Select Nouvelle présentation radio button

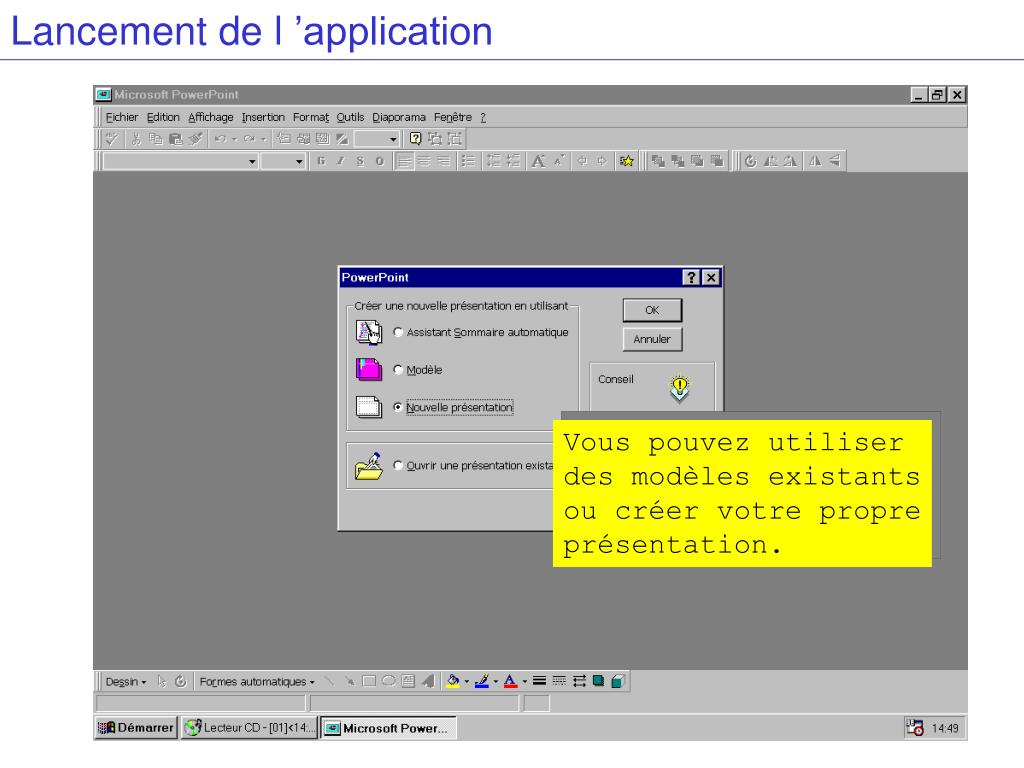398,407
